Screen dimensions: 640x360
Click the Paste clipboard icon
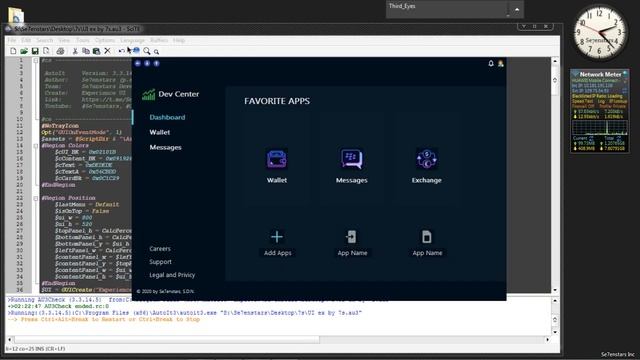point(96,51)
